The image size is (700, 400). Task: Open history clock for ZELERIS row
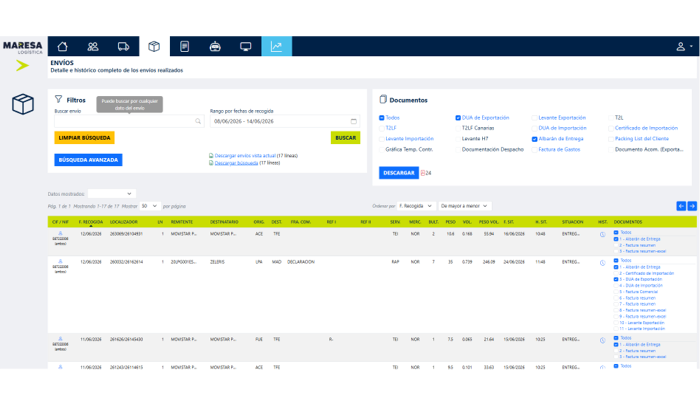coord(603,263)
